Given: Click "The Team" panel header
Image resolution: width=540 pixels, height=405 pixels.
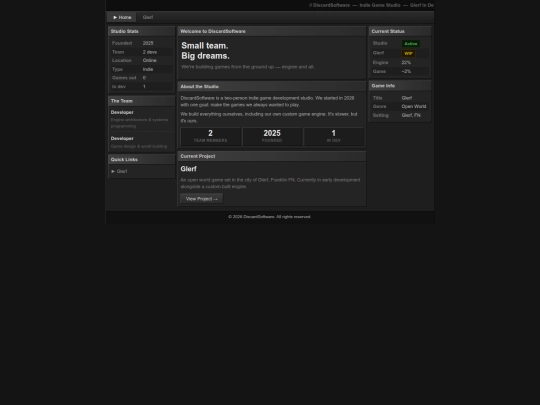Looking at the screenshot, I should [x=142, y=101].
